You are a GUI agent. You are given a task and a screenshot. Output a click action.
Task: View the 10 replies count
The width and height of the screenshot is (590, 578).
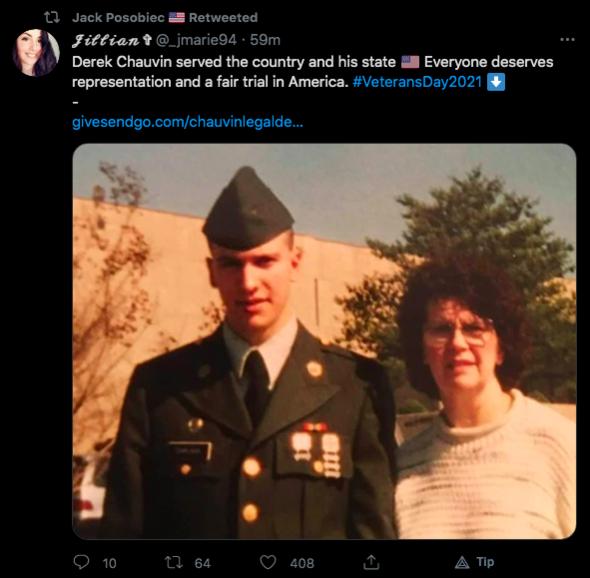109,563
